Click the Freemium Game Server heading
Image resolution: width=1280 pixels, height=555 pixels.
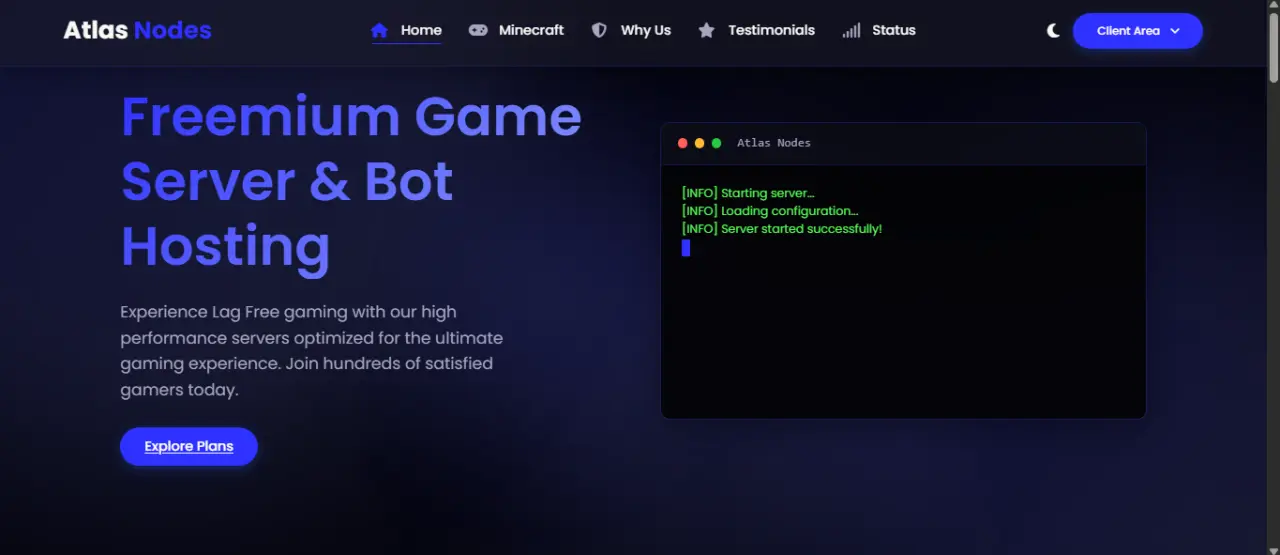(x=351, y=182)
